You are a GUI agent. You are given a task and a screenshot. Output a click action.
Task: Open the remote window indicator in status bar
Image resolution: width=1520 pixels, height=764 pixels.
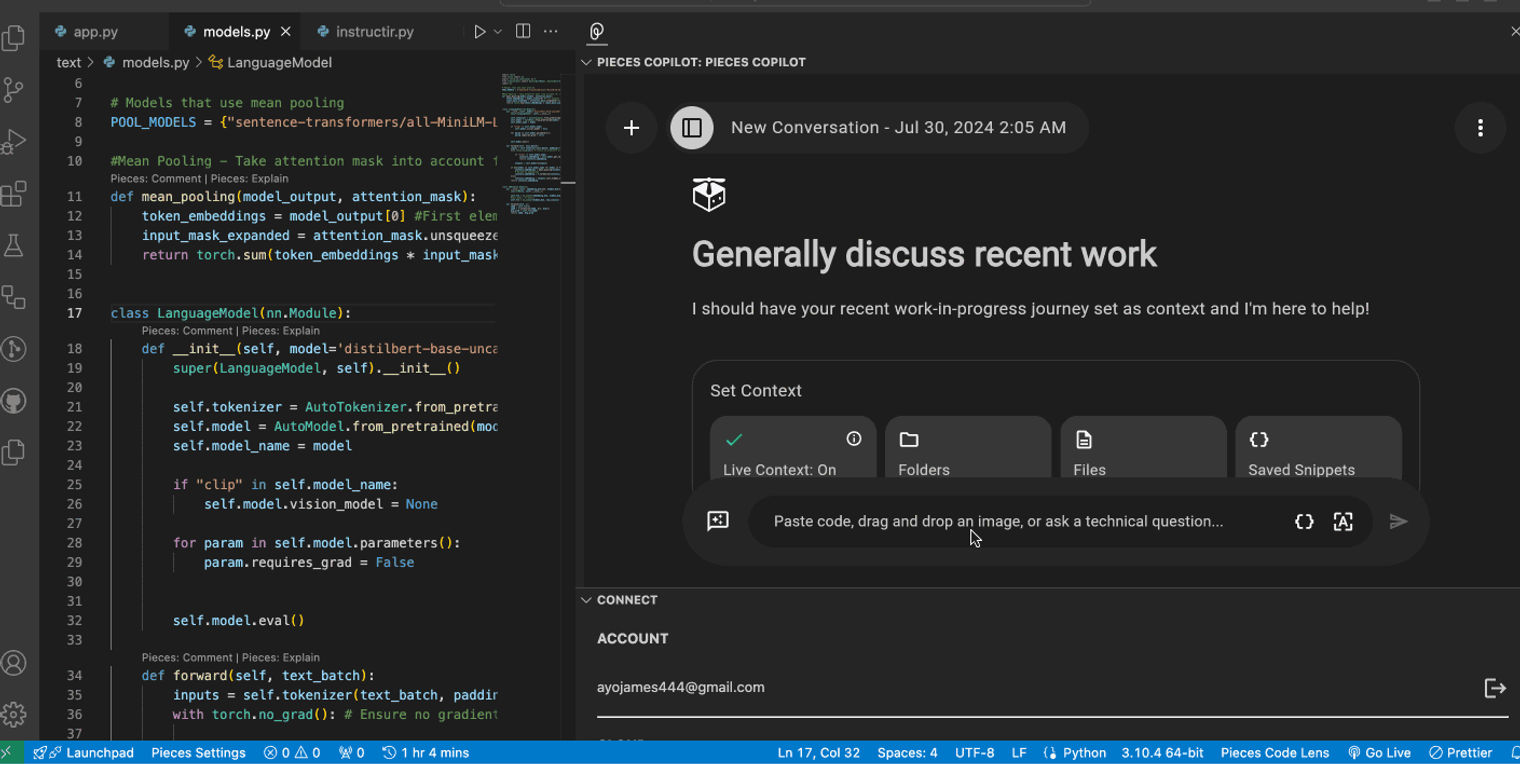click(8, 753)
